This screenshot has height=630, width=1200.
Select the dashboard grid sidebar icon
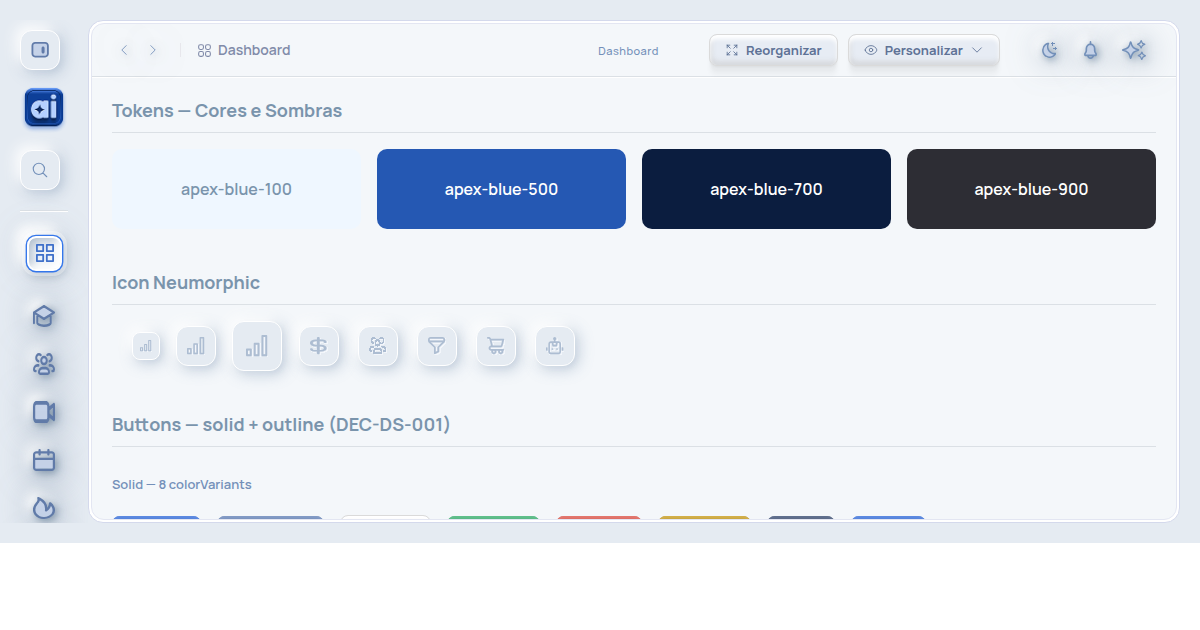tap(44, 253)
